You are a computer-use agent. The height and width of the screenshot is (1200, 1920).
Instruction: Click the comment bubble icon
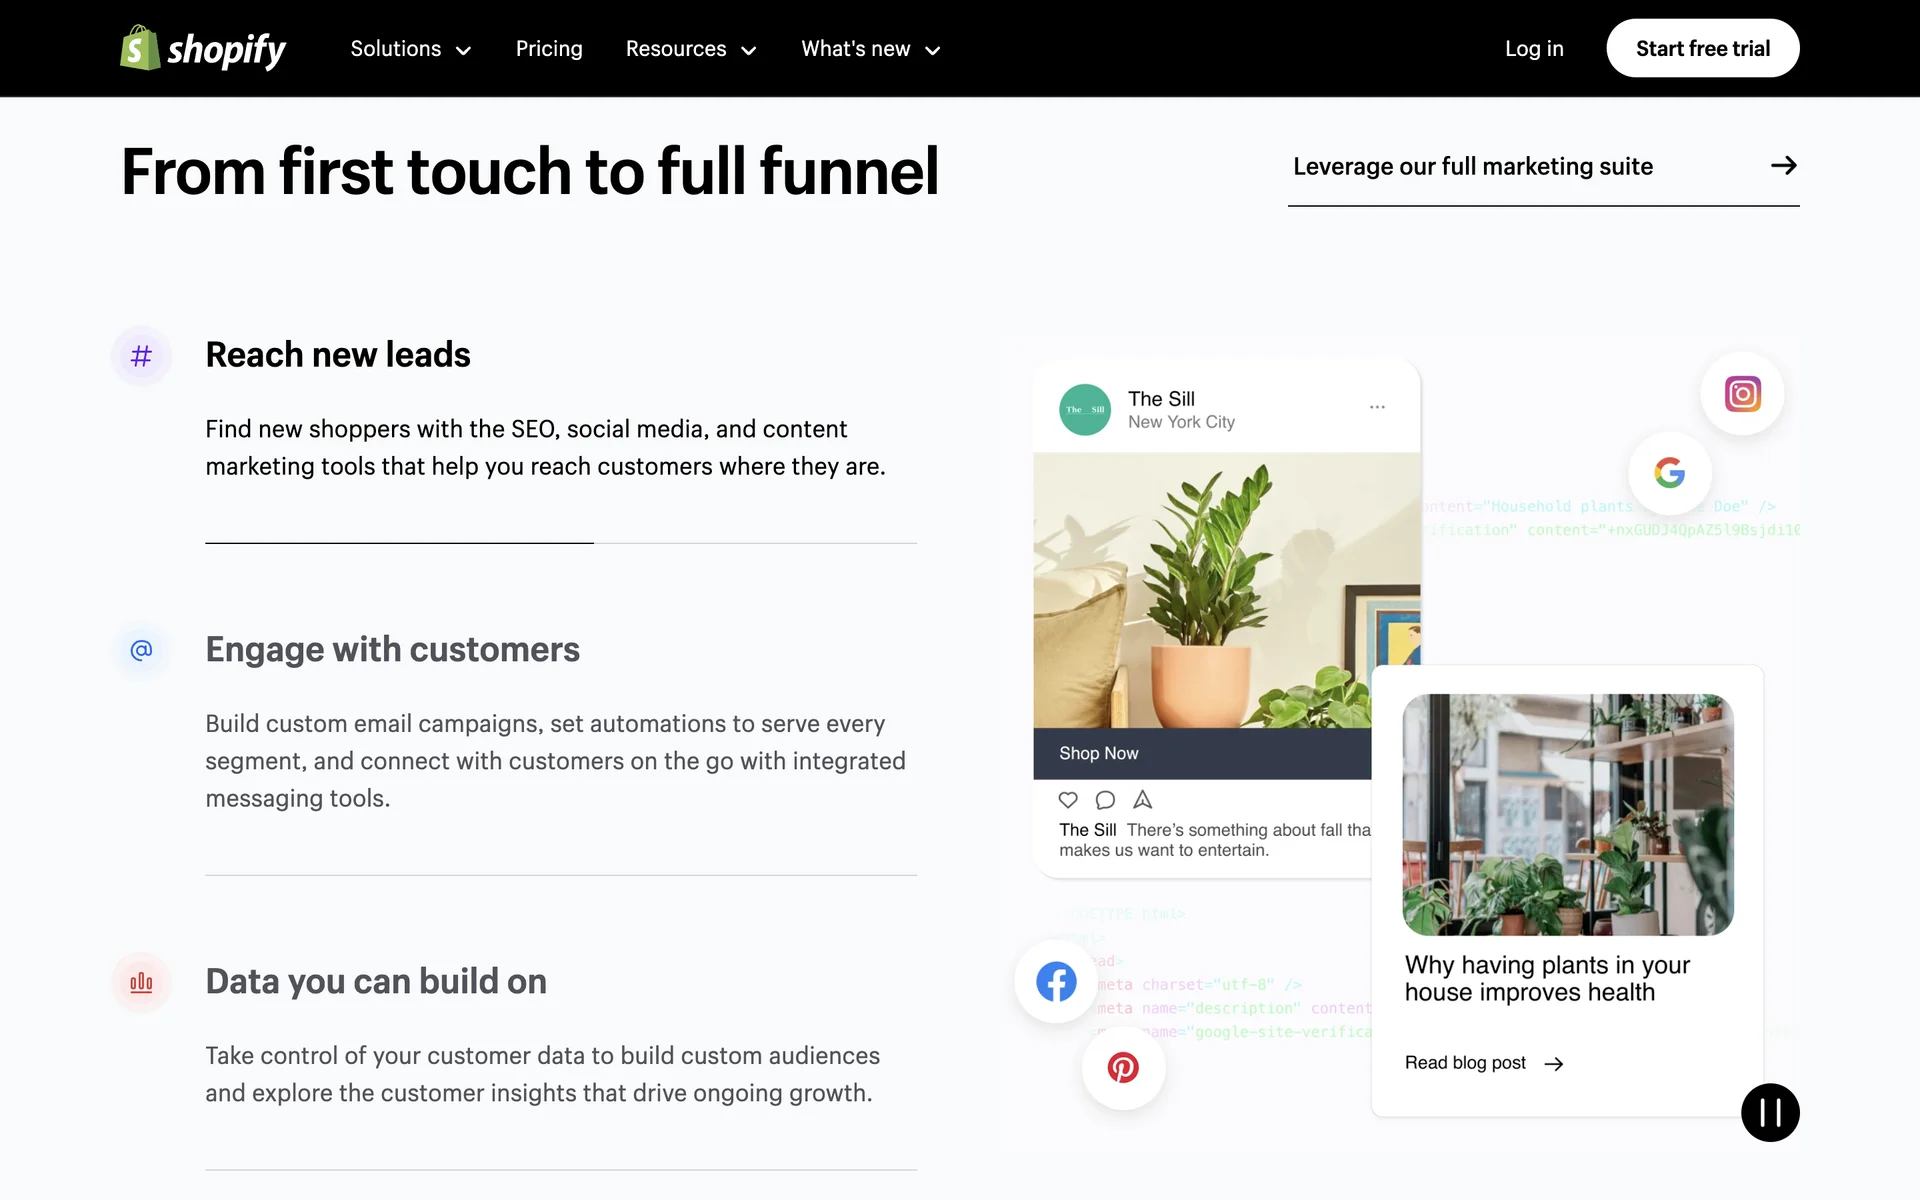(x=1105, y=800)
